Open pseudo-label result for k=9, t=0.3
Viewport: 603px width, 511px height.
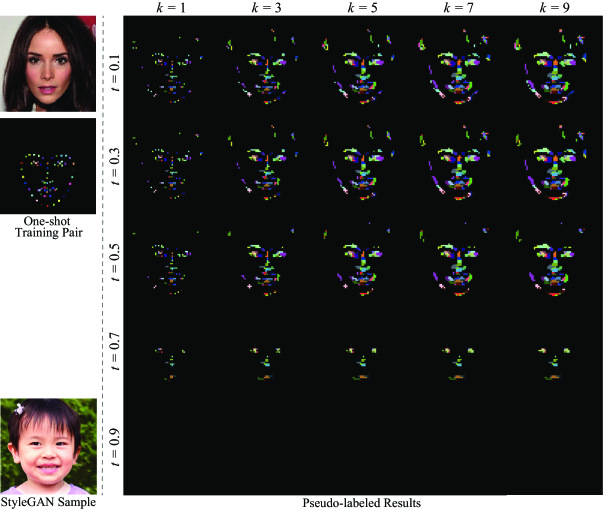pos(555,160)
